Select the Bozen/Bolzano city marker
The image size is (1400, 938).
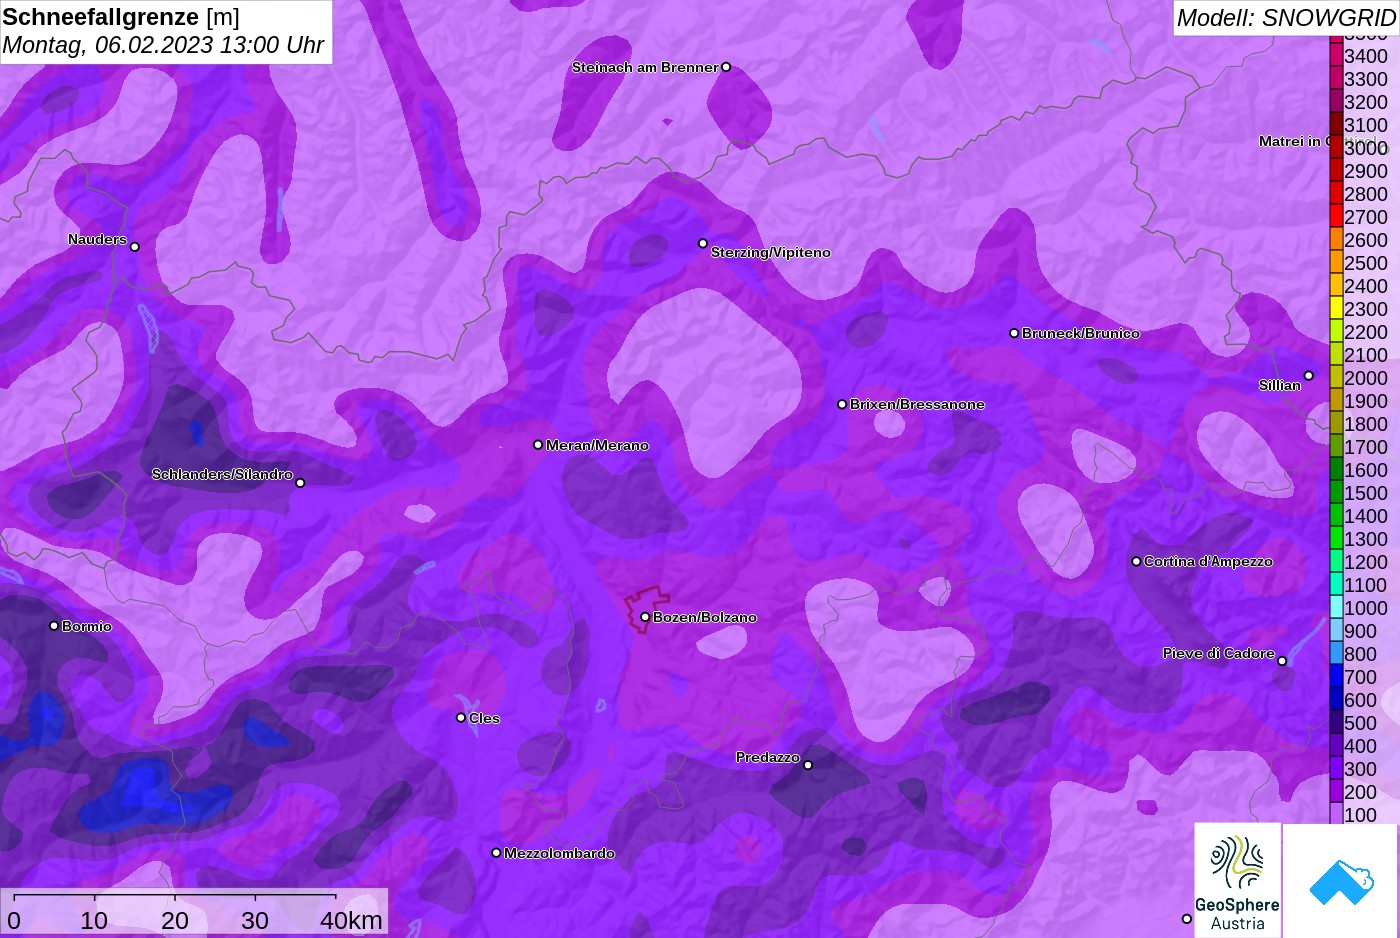click(x=645, y=617)
